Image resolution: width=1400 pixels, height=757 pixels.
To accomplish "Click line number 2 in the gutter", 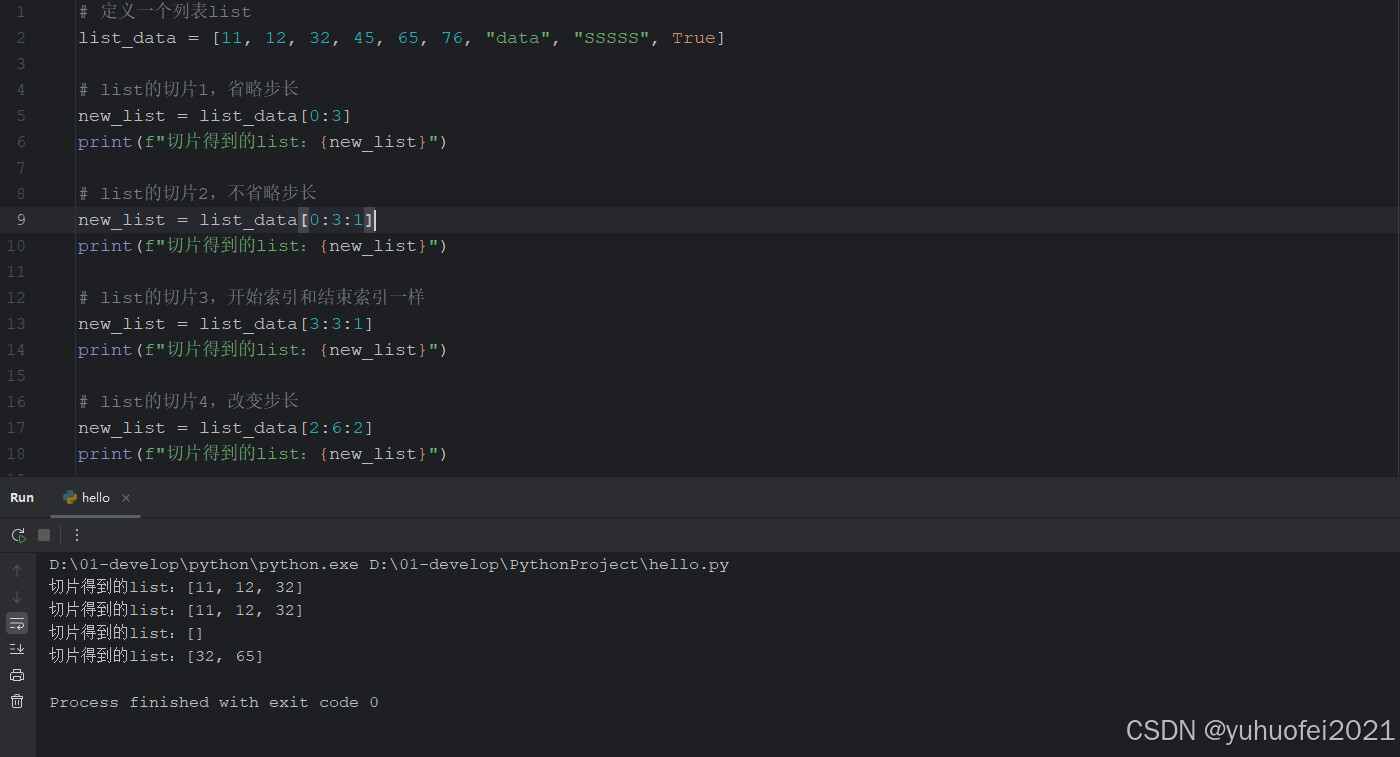I will coord(22,38).
